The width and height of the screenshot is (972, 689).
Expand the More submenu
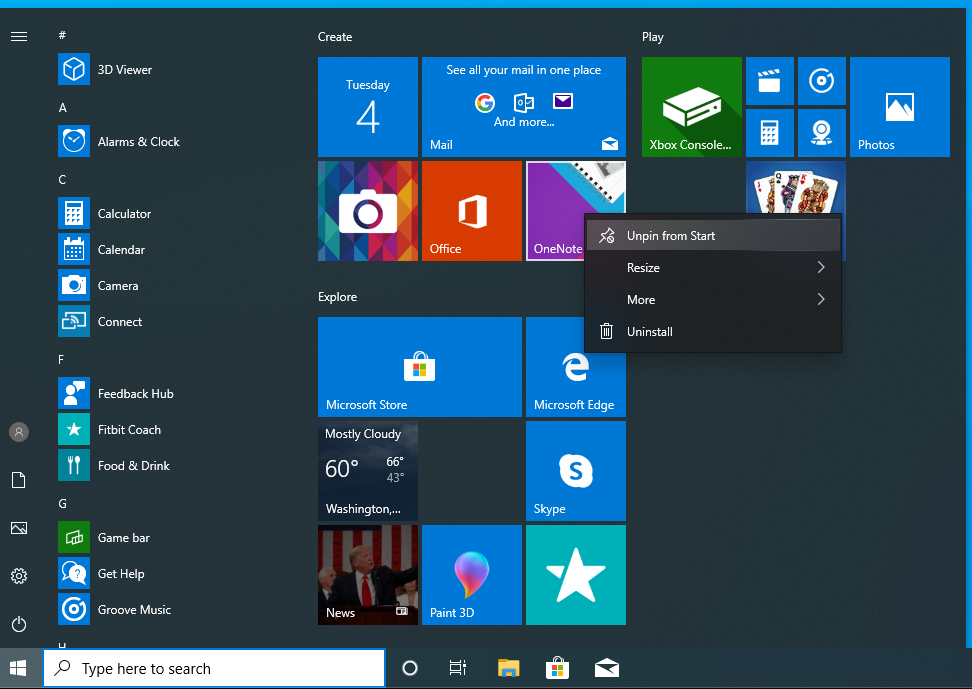point(712,299)
